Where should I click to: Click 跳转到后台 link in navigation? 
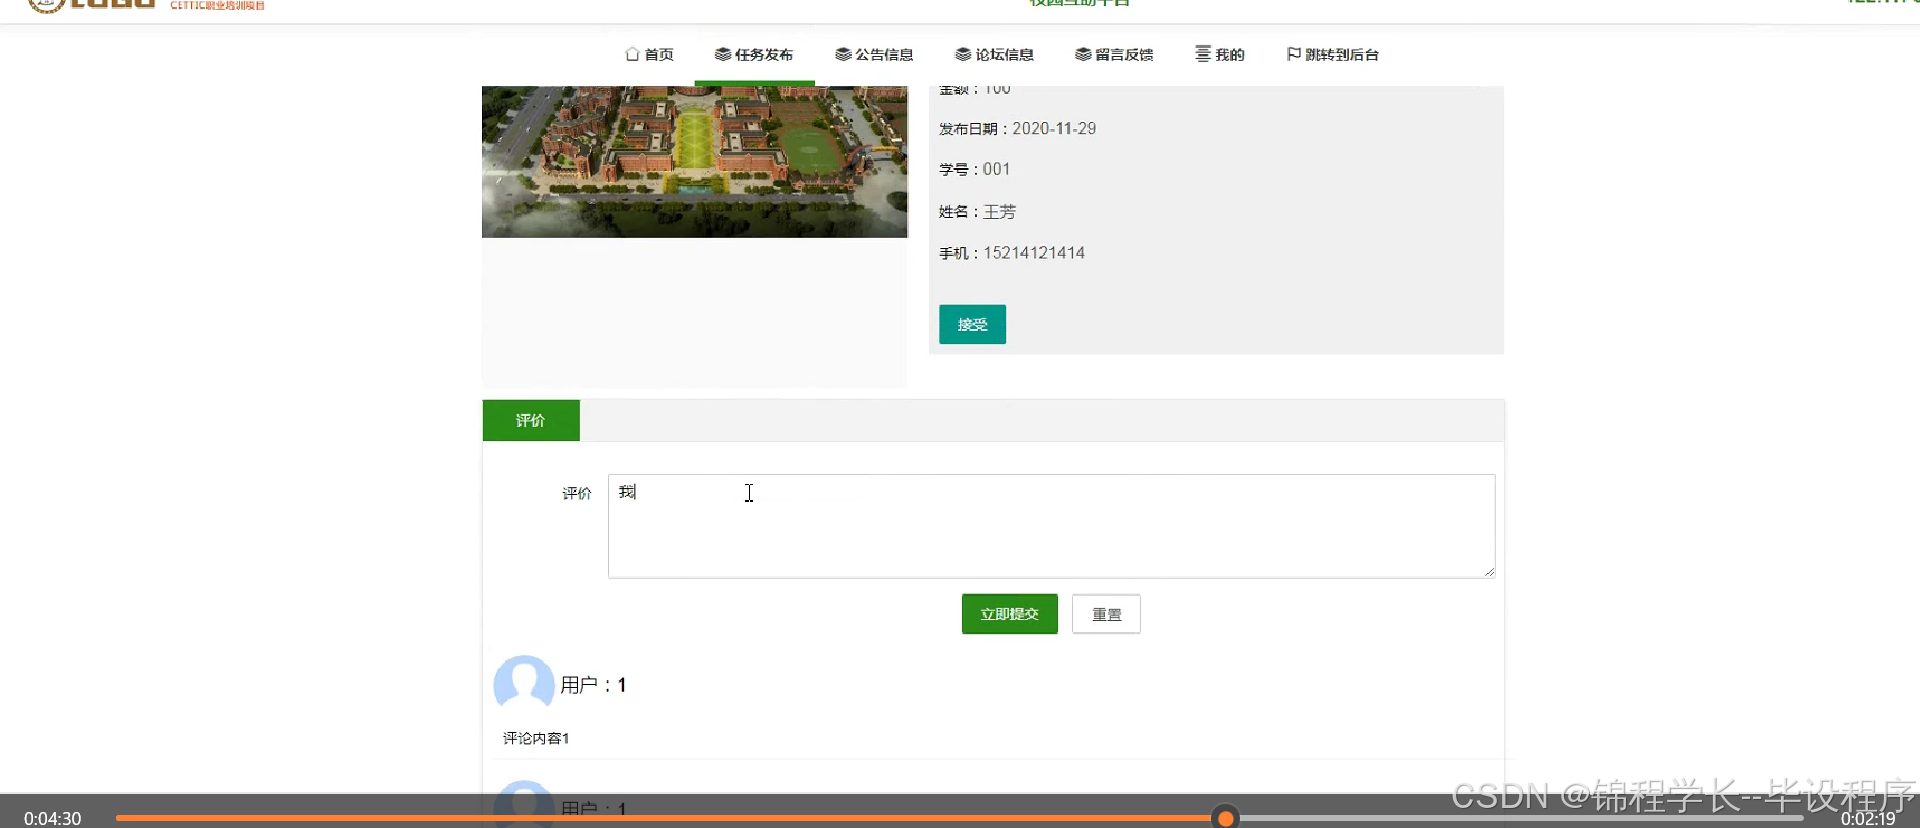1332,54
